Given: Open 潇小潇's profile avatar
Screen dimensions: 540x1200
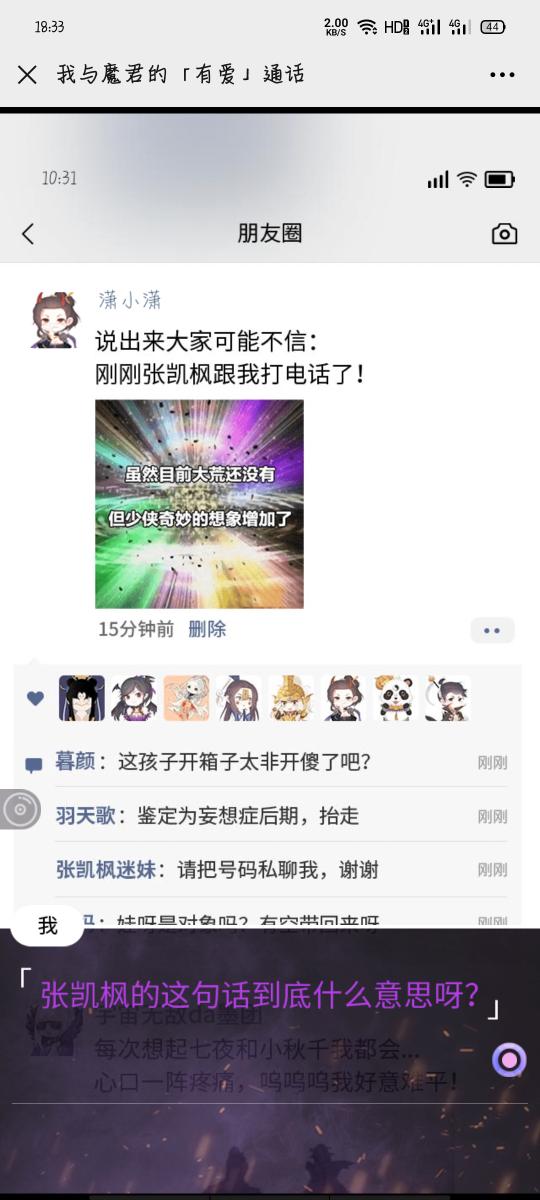Looking at the screenshot, I should [x=54, y=320].
